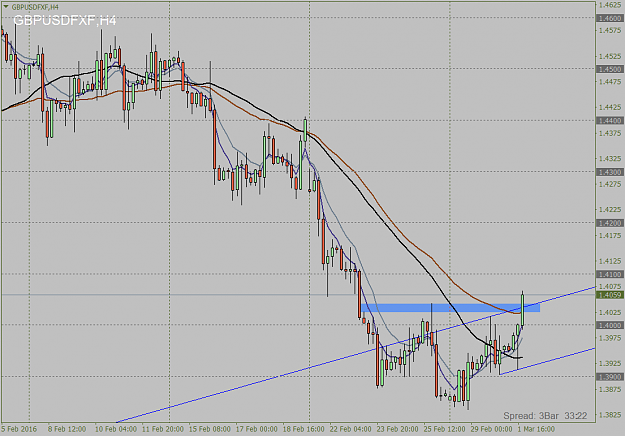The width and height of the screenshot is (625, 436).
Task: Click the highlighted 1.3900 price level
Action: pos(610,377)
